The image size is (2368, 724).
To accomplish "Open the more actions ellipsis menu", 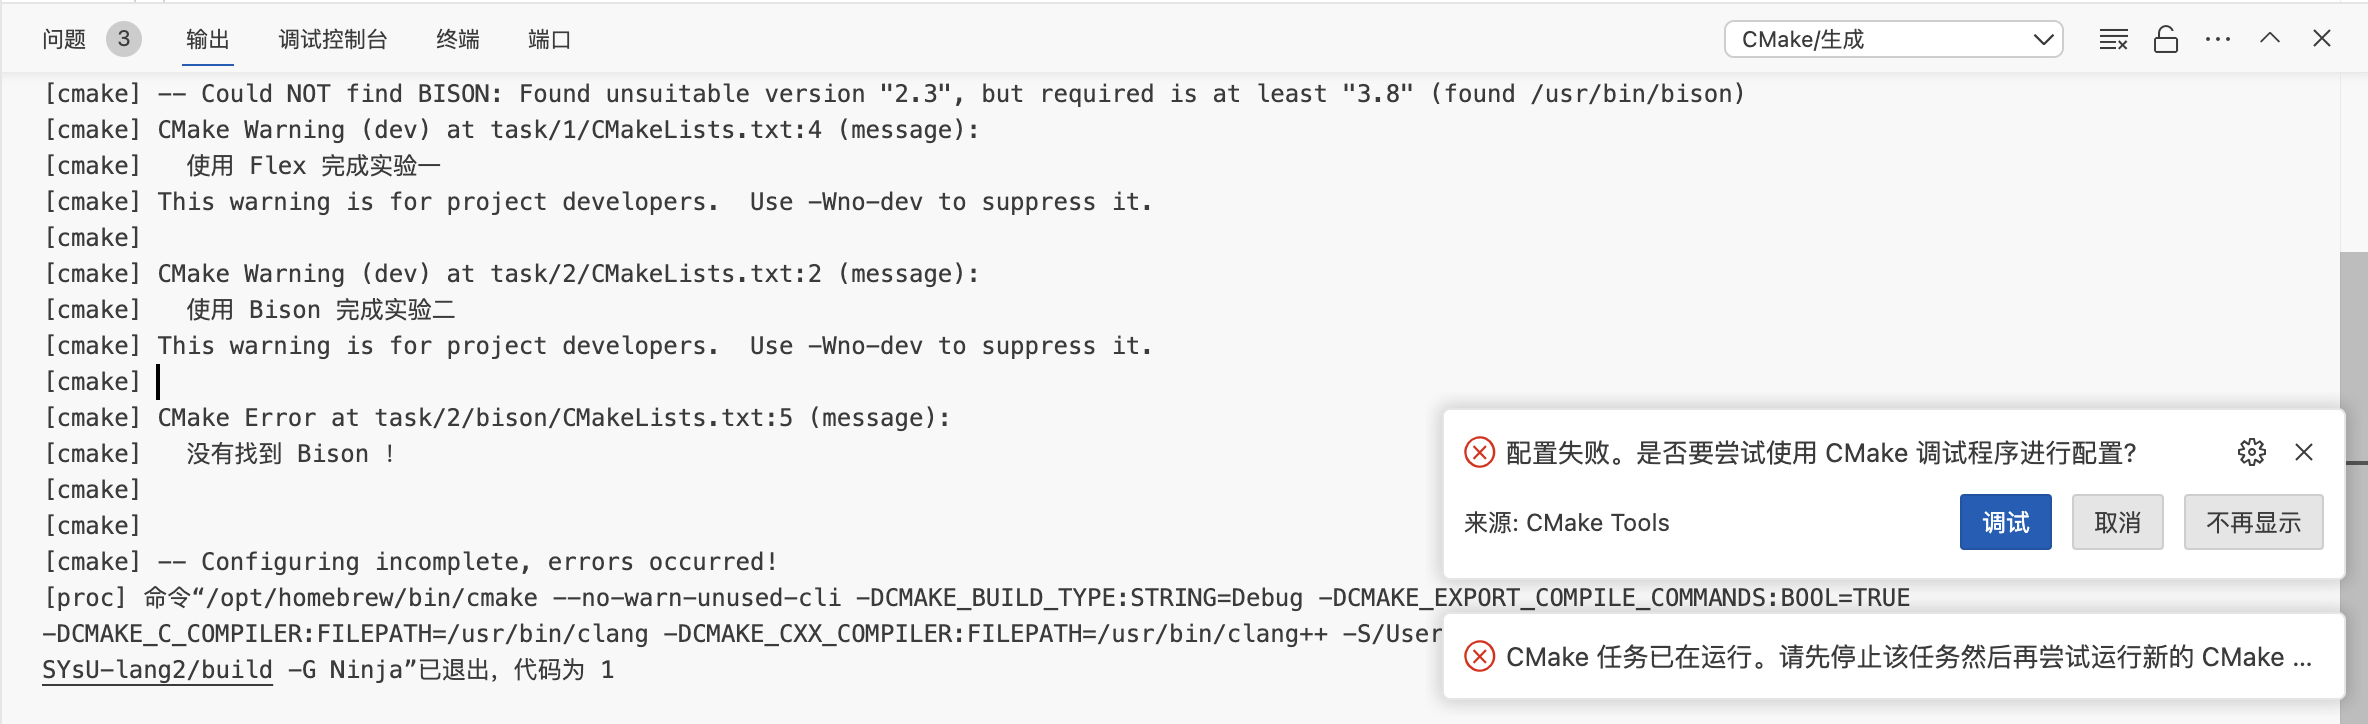I will point(2218,38).
